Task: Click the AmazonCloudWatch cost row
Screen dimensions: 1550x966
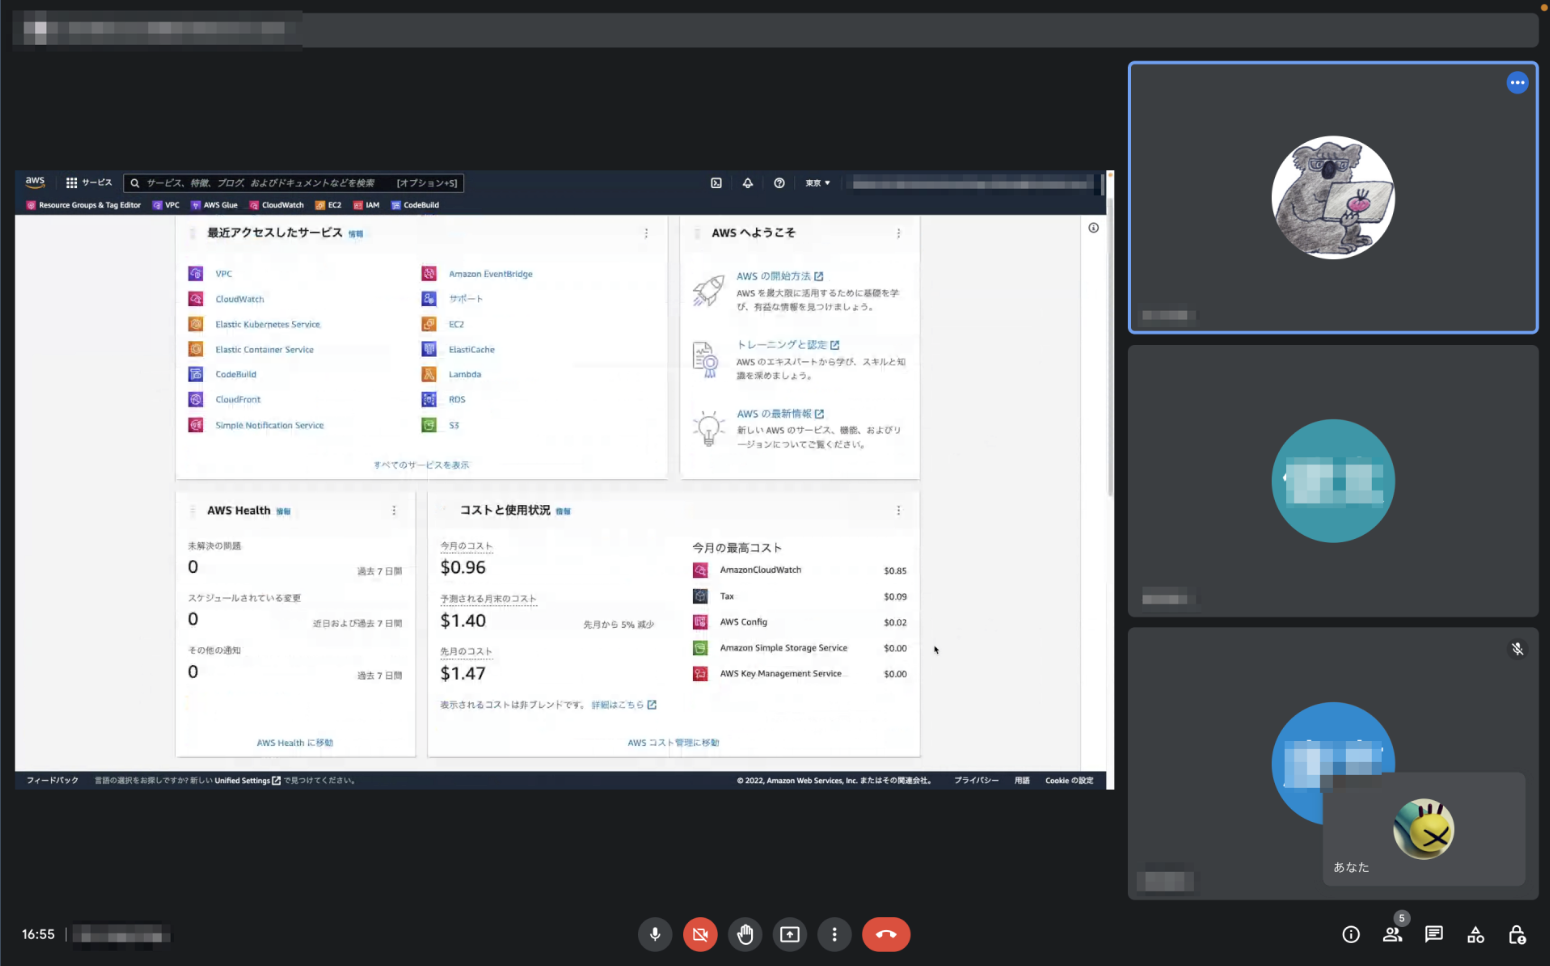Action: (799, 570)
